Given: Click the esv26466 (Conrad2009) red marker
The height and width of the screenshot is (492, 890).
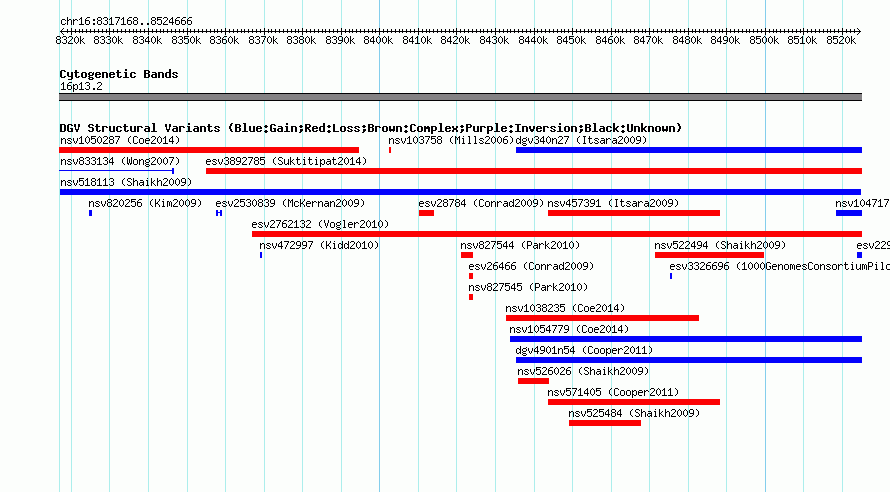Looking at the screenshot, I should click(x=471, y=276).
